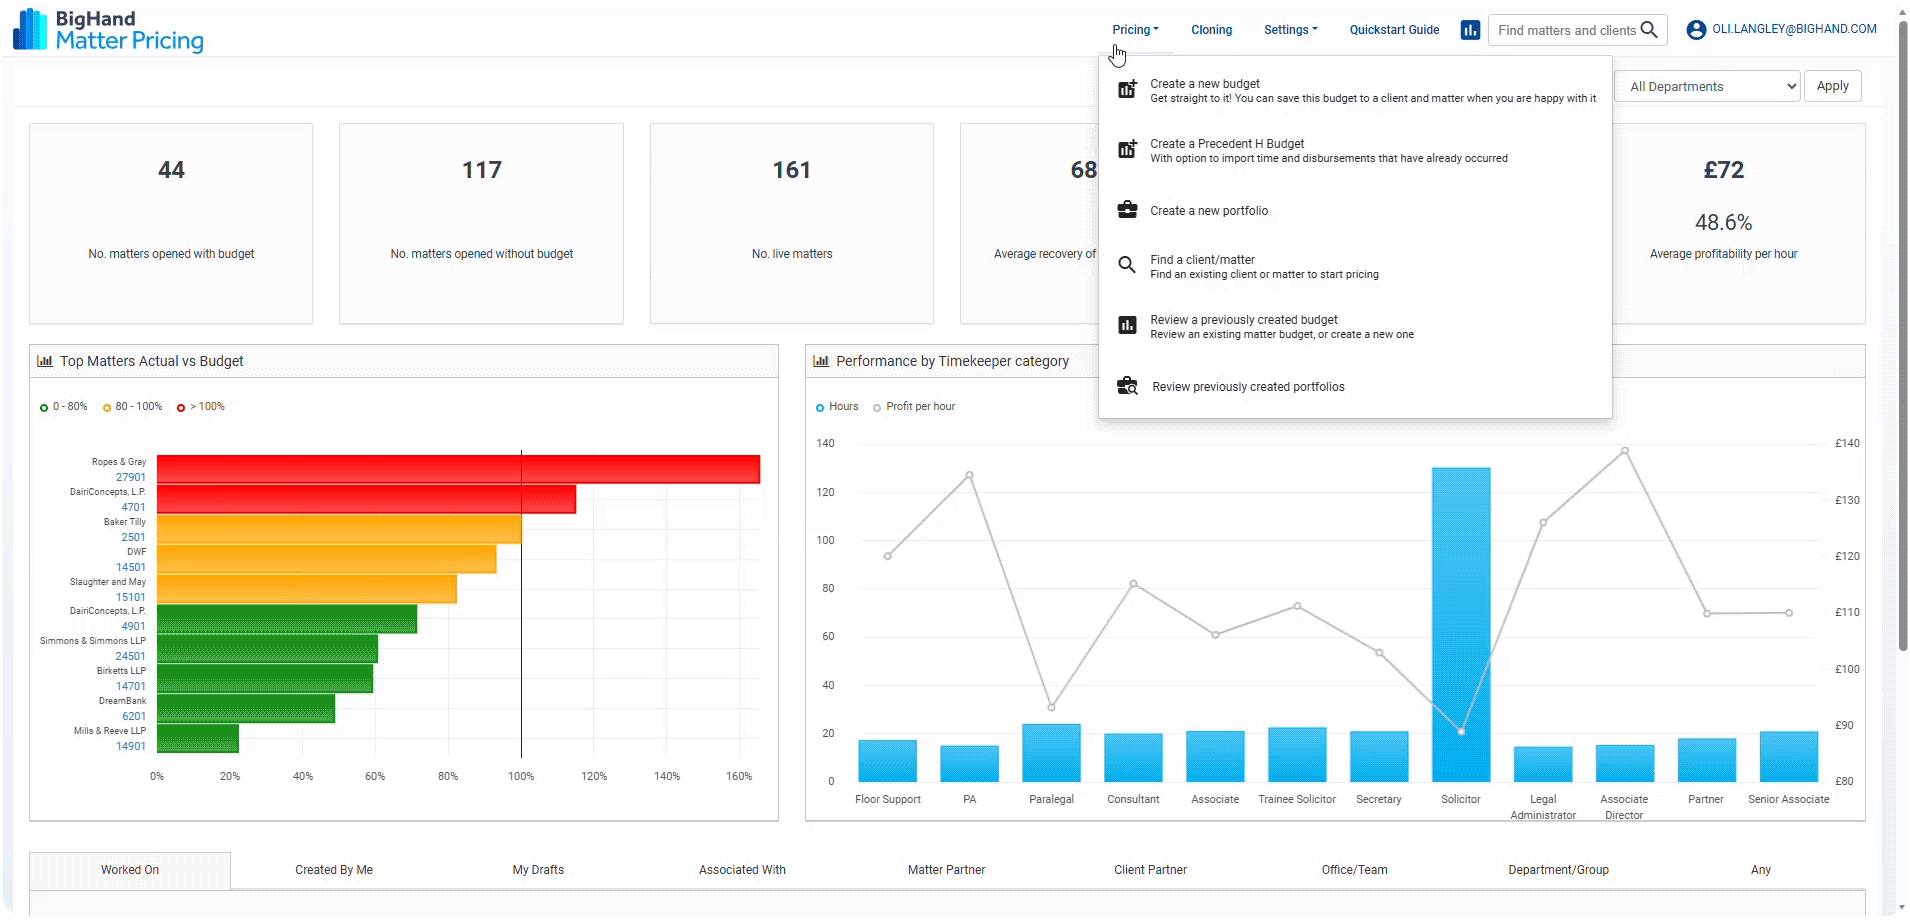This screenshot has height=920, width=1910.
Task: Select Create a new budget menu entry
Action: (x=1355, y=91)
